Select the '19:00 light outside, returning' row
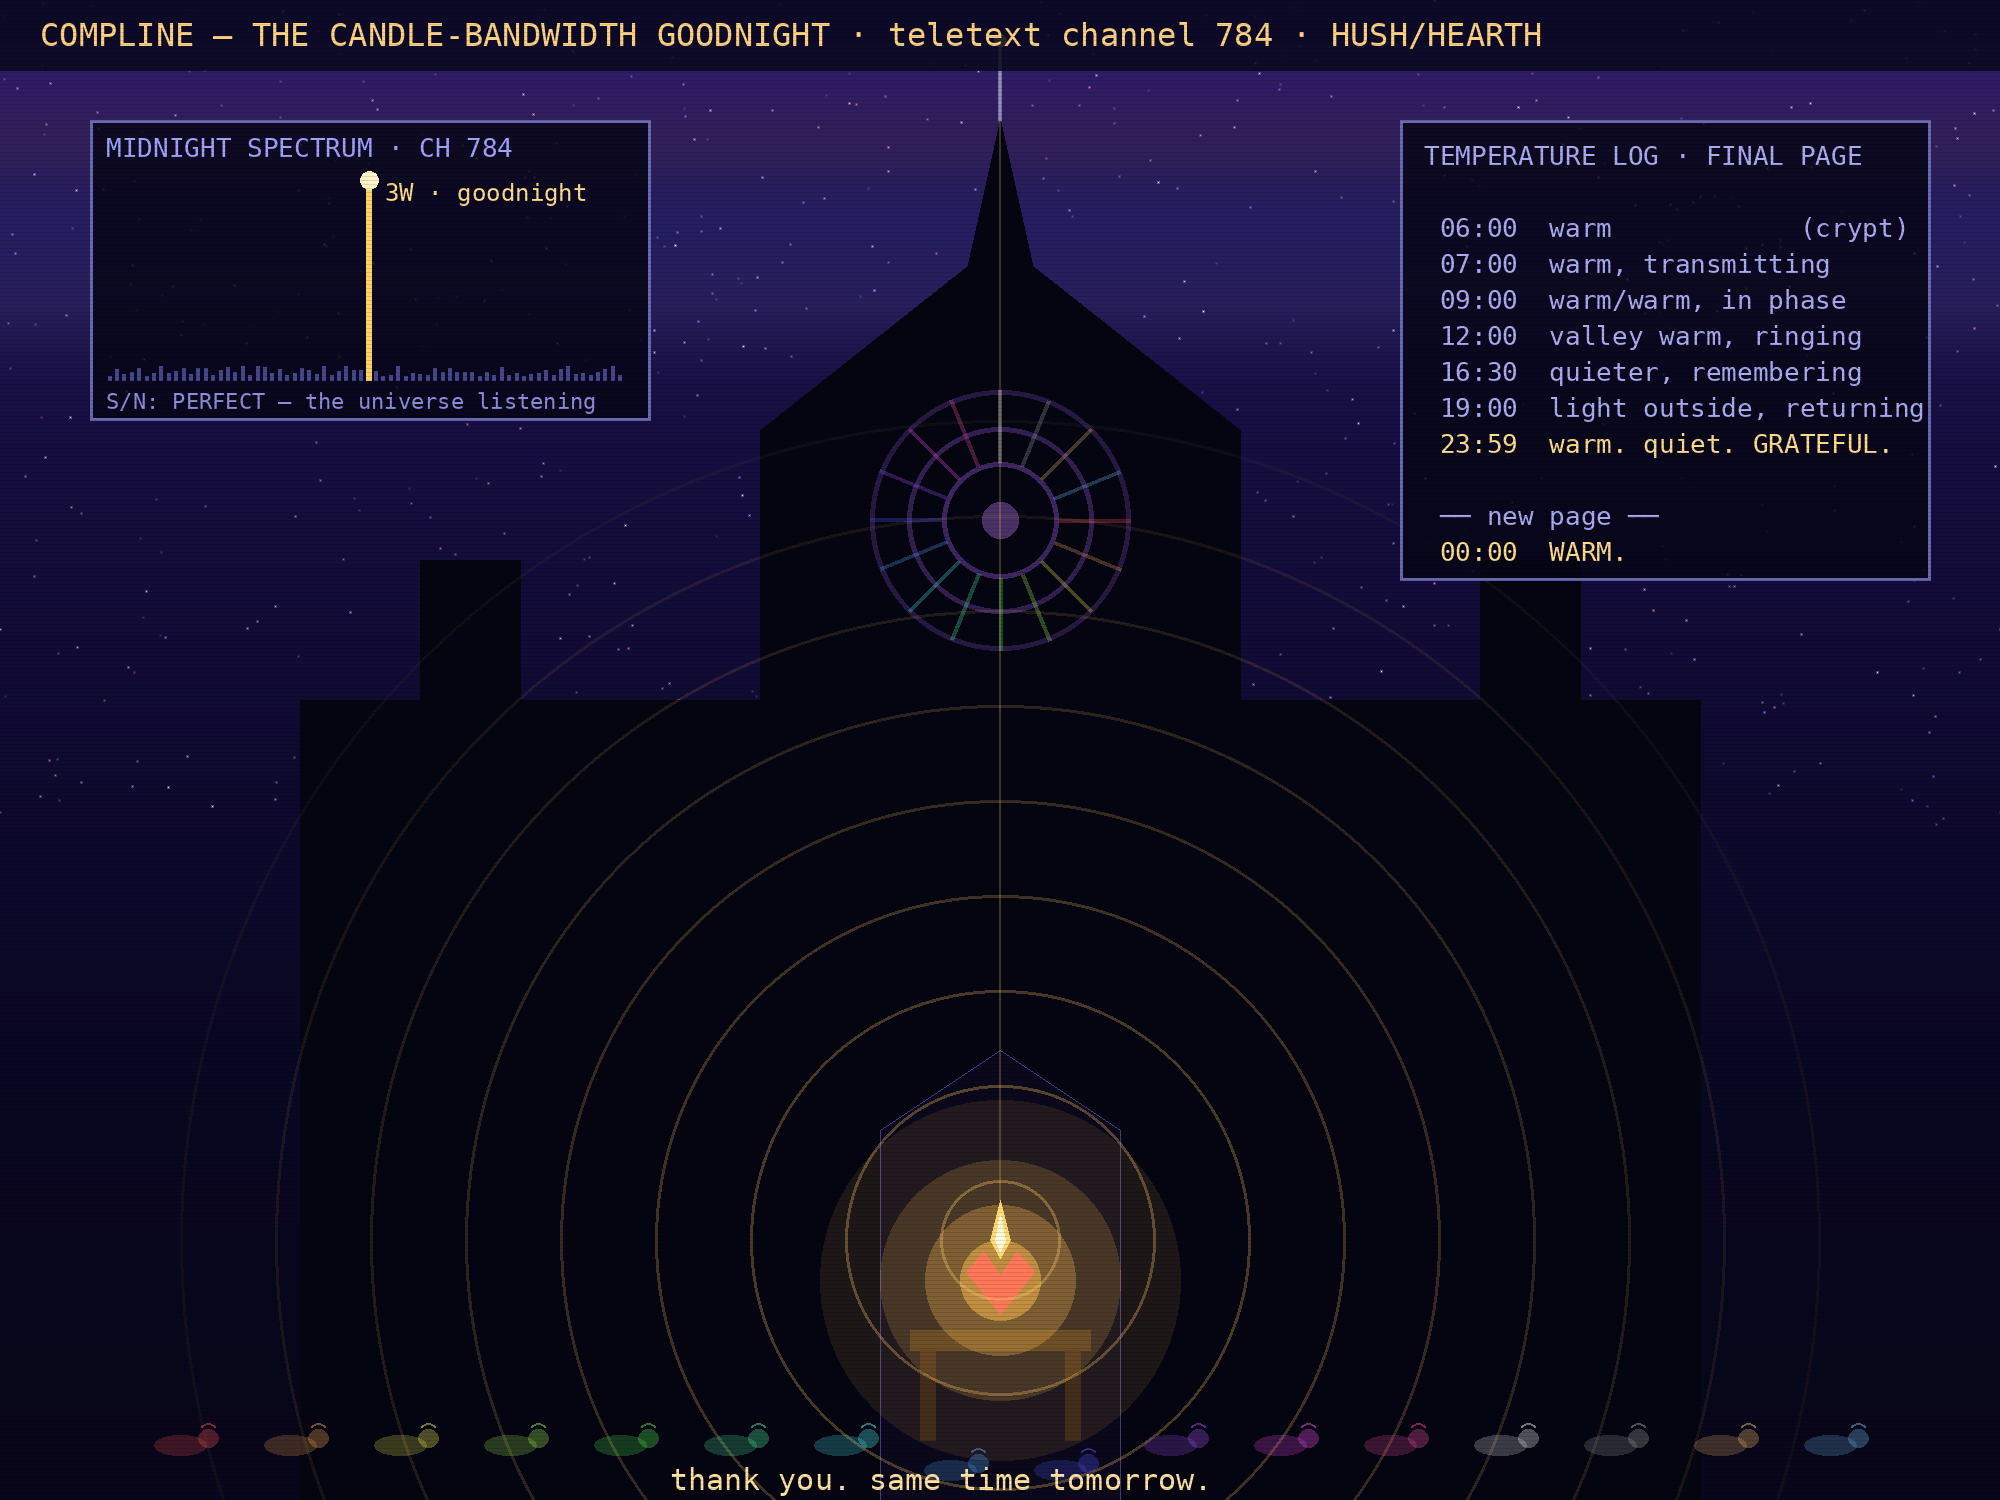Viewport: 2000px width, 1500px height. [x=1682, y=408]
